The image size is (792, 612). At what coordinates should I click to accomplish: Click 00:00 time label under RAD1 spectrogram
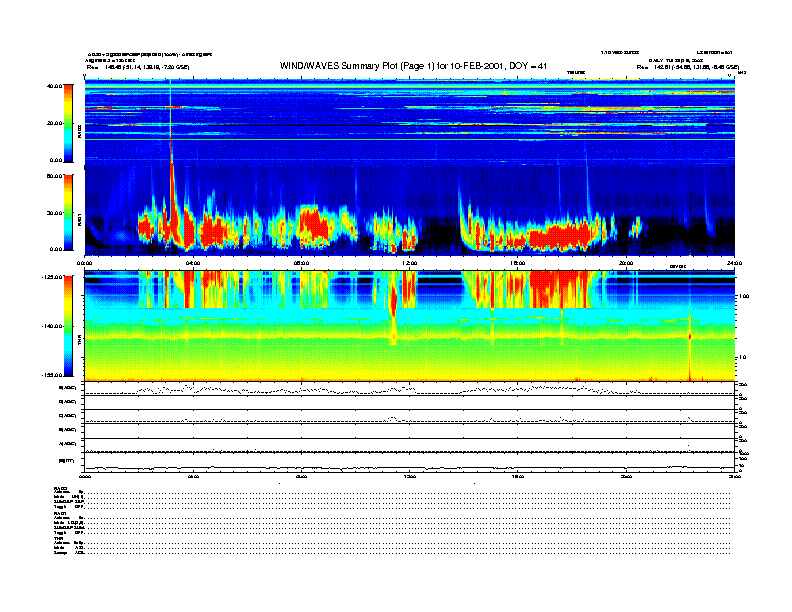[x=85, y=263]
